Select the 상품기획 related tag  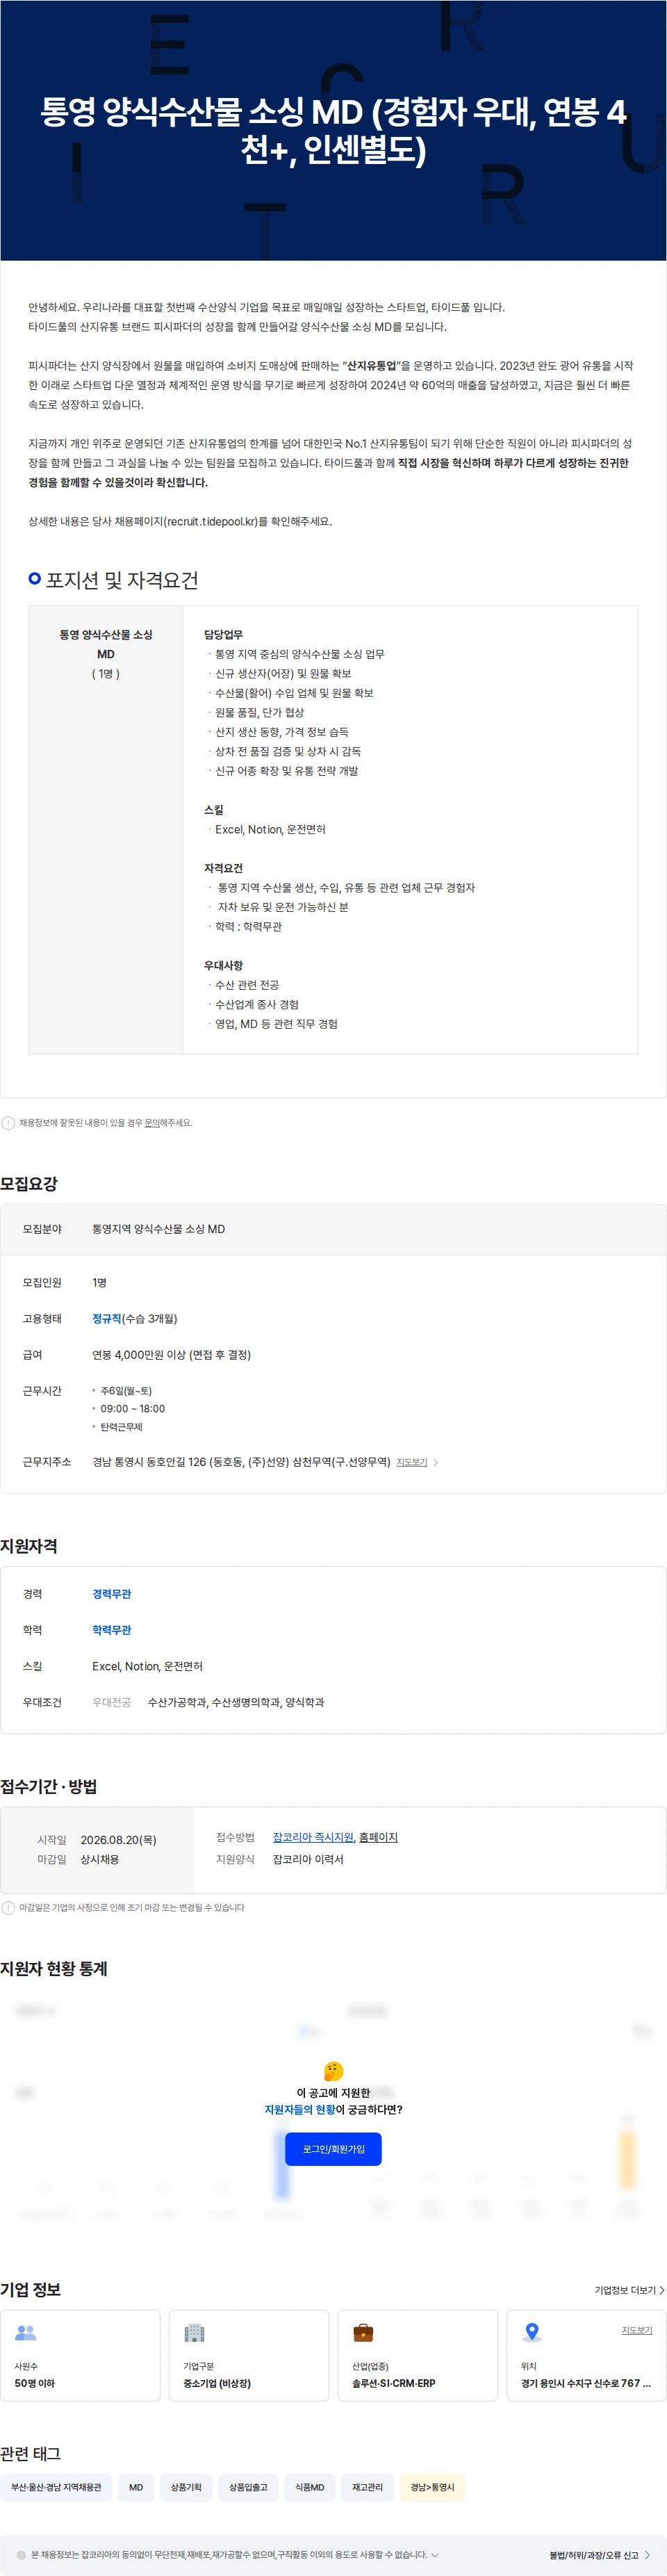coord(186,2486)
